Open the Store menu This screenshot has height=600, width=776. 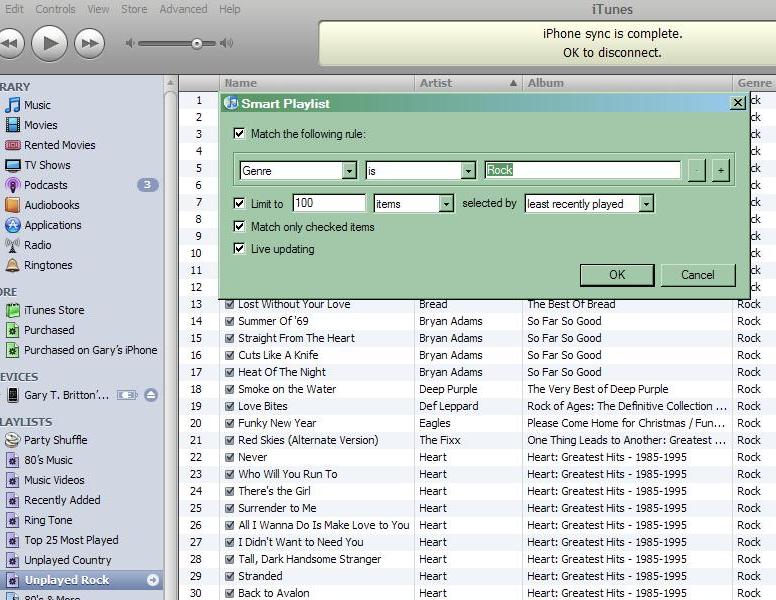pos(134,9)
